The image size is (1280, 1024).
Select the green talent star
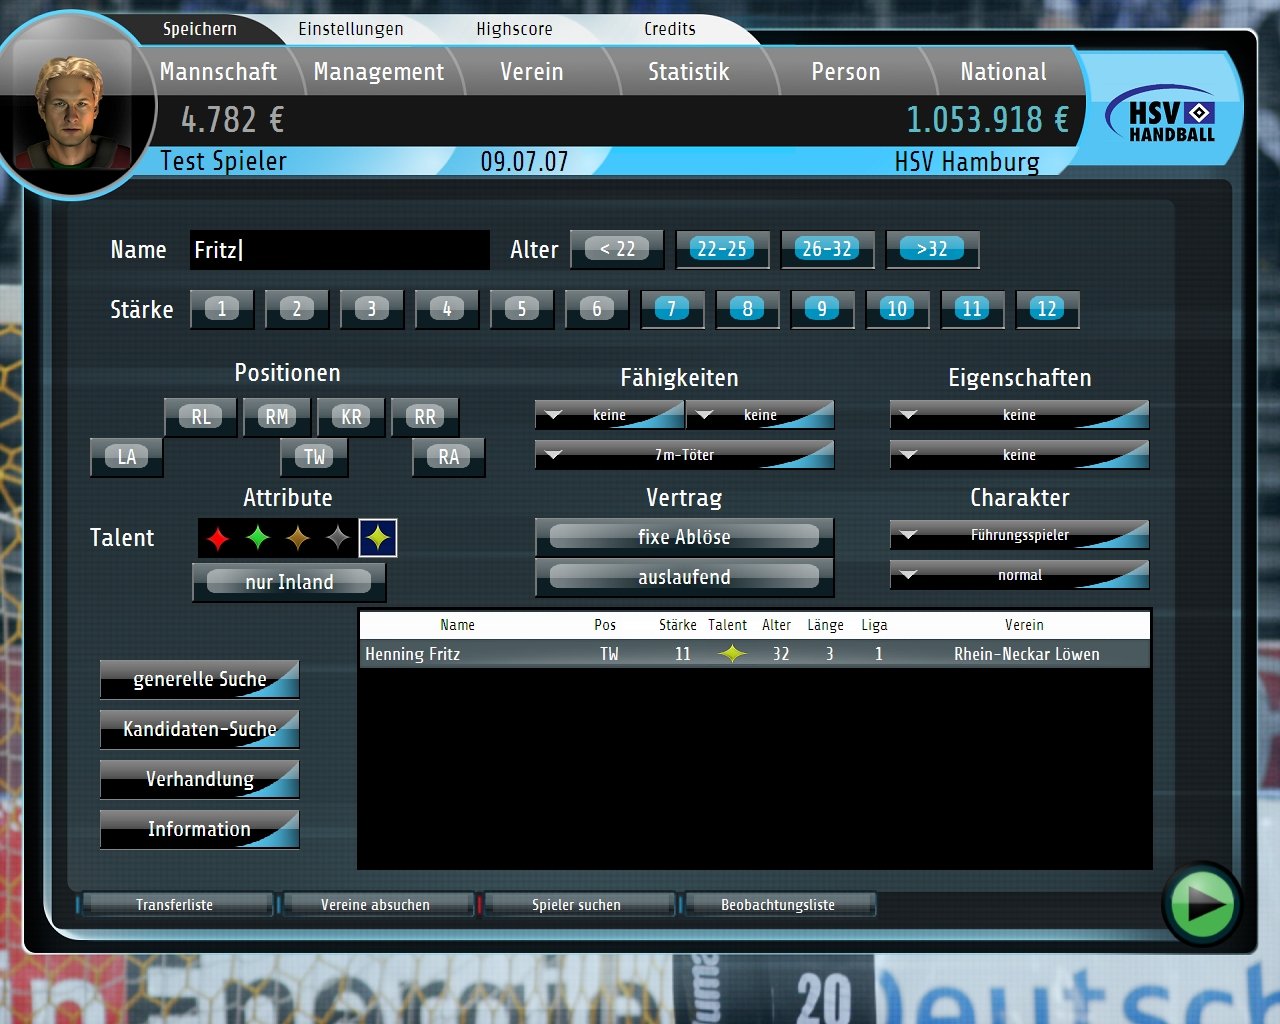click(x=258, y=538)
